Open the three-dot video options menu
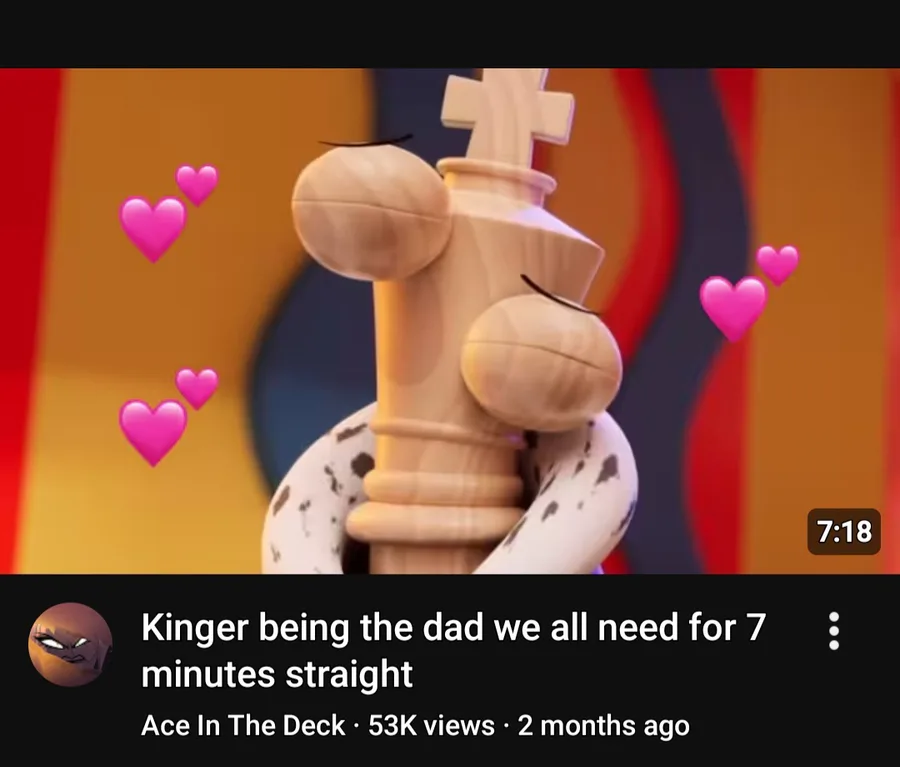Viewport: 900px width, 767px height. tap(834, 631)
